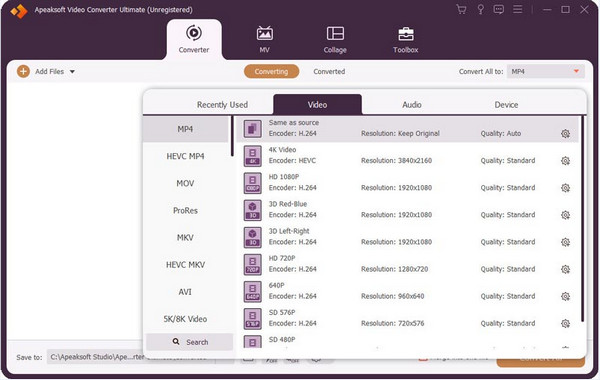Image resolution: width=600 pixels, height=380 pixels.
Task: Choose HEVC MP4 format
Action: pyautogui.click(x=186, y=156)
